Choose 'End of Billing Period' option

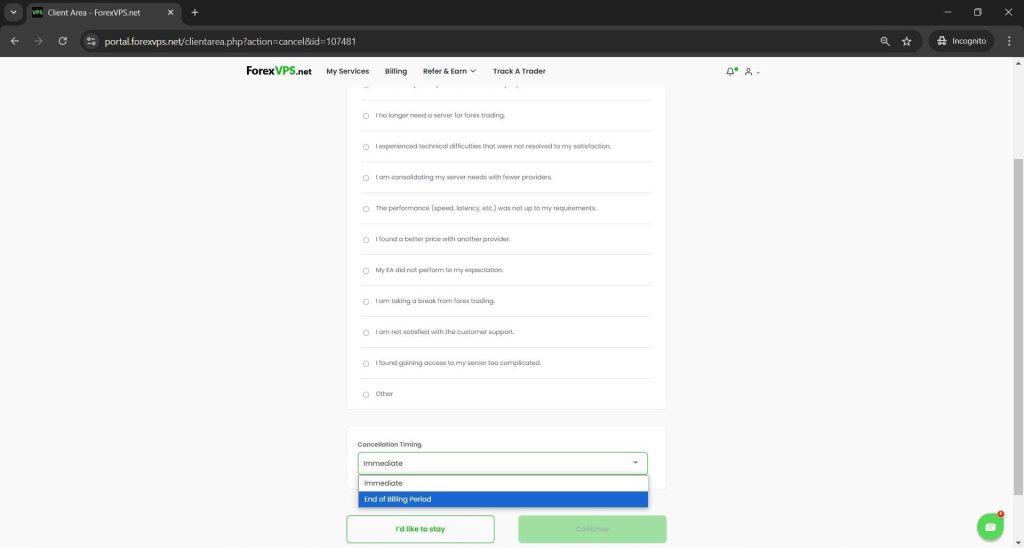503,499
